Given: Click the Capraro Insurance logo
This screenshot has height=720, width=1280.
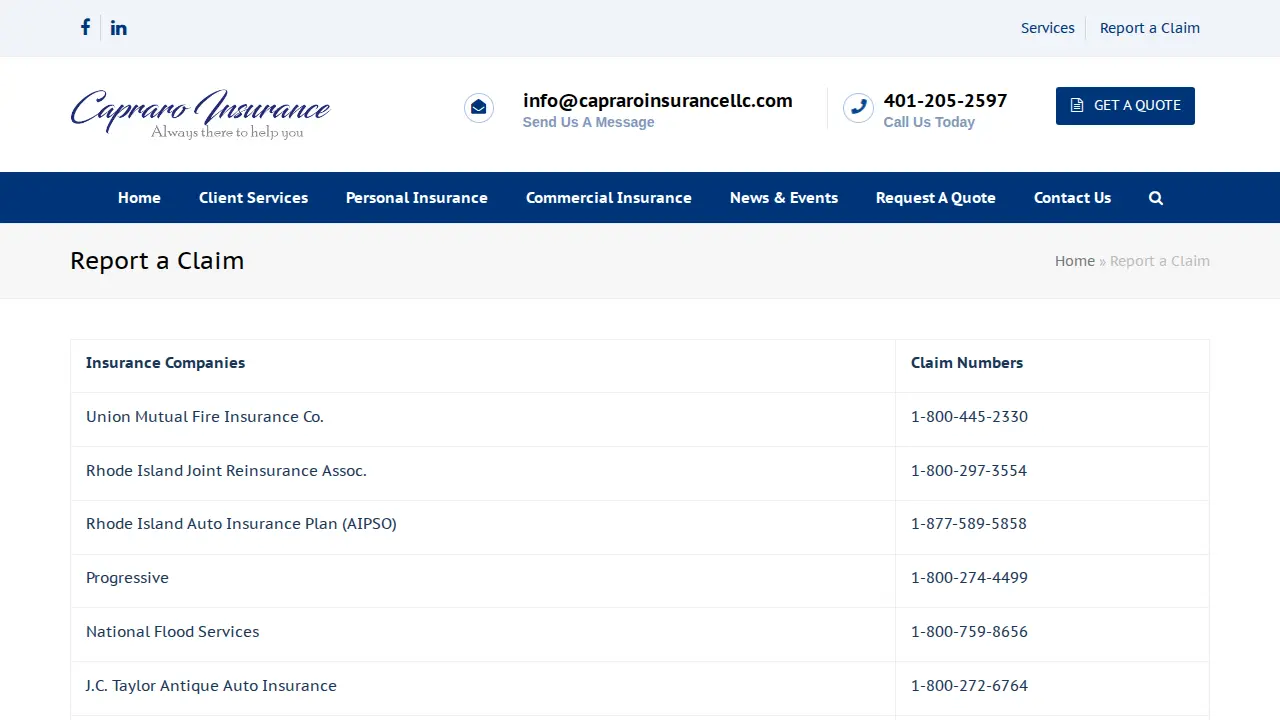Looking at the screenshot, I should (x=200, y=114).
